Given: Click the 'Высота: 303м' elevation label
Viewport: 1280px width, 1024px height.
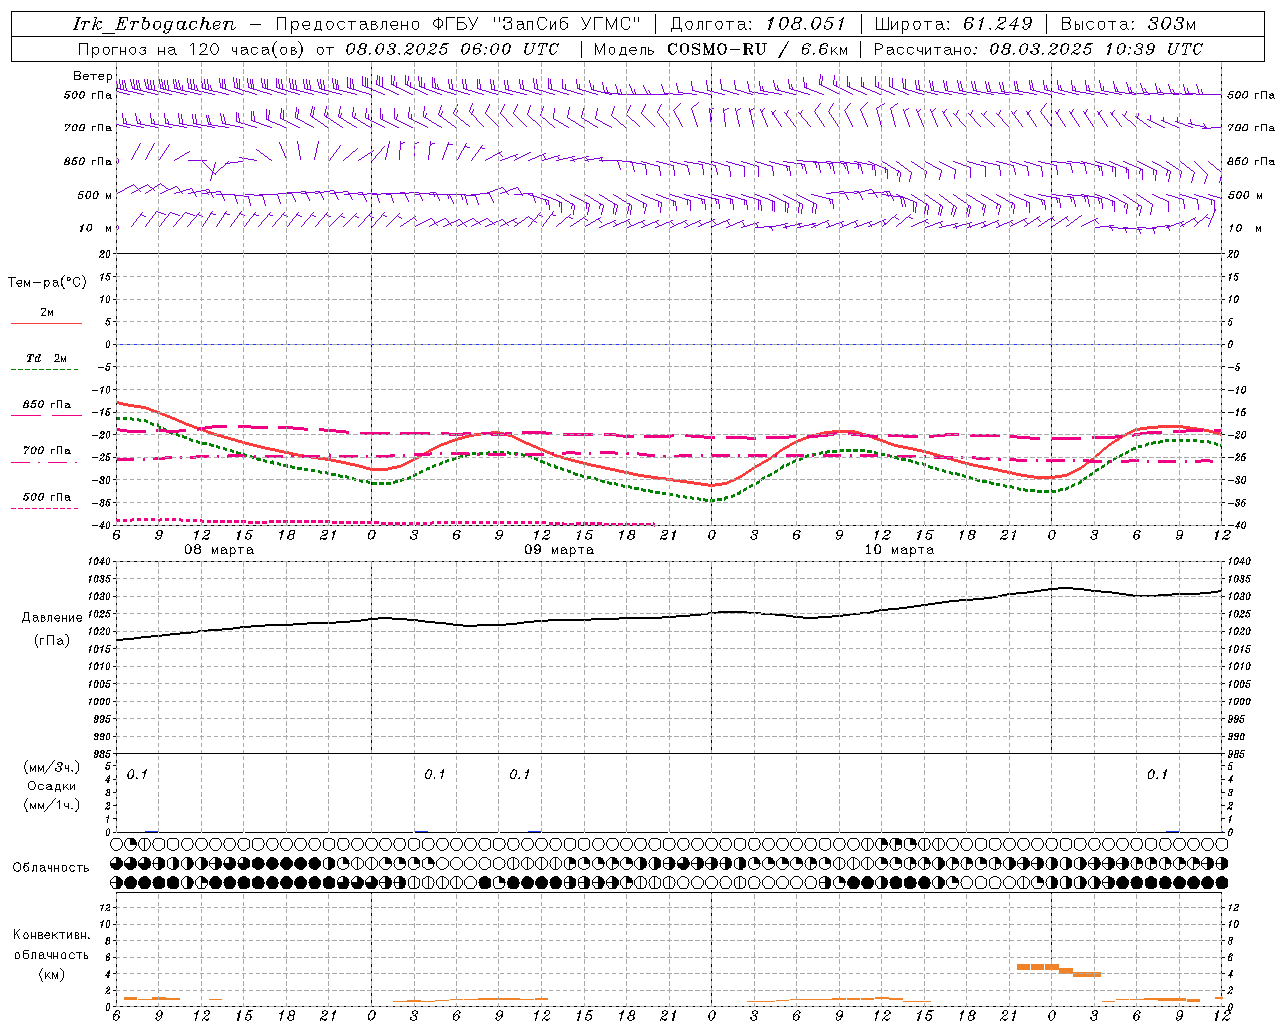Looking at the screenshot, I should pos(1129,24).
